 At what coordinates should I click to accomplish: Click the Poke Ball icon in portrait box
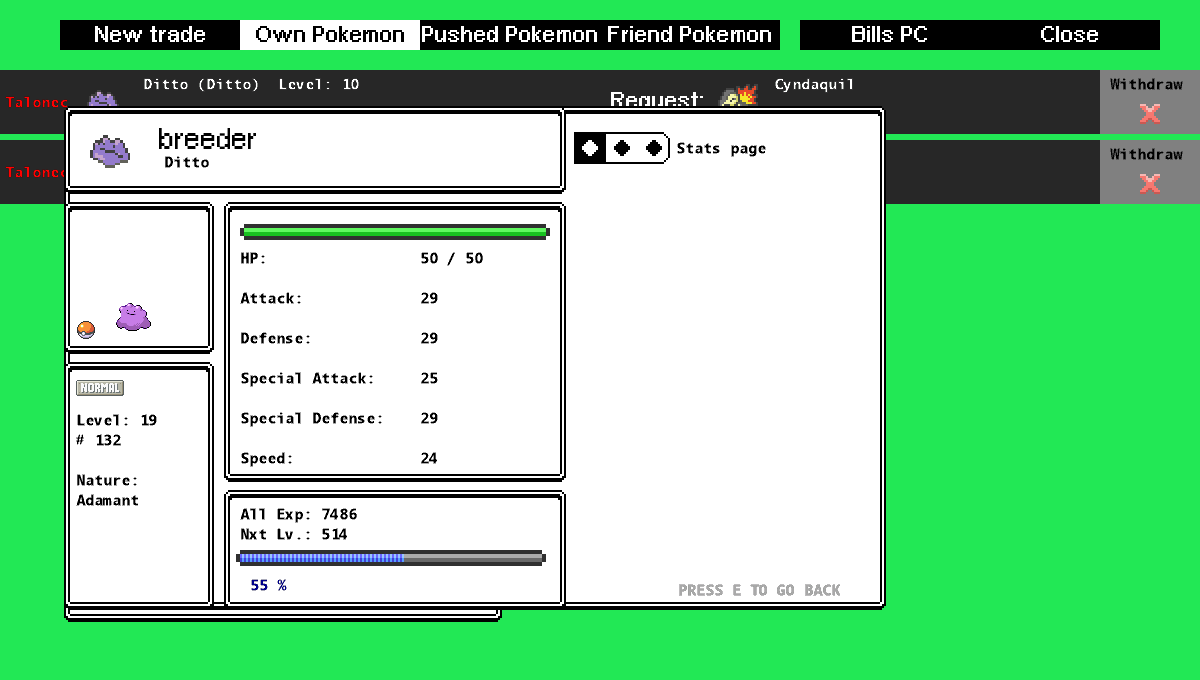tap(86, 330)
